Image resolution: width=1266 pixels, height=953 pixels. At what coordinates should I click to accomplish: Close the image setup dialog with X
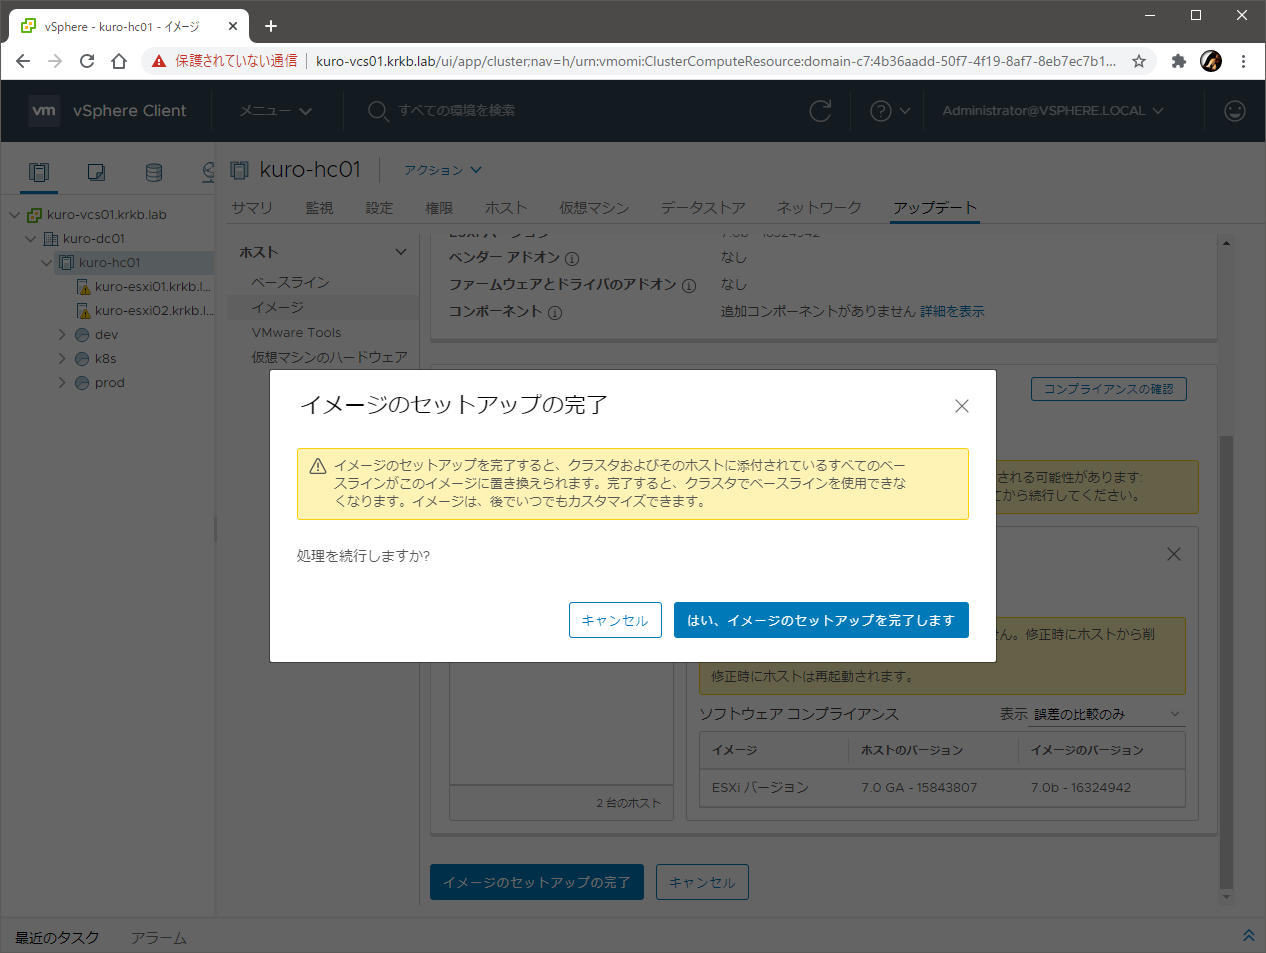(x=961, y=406)
